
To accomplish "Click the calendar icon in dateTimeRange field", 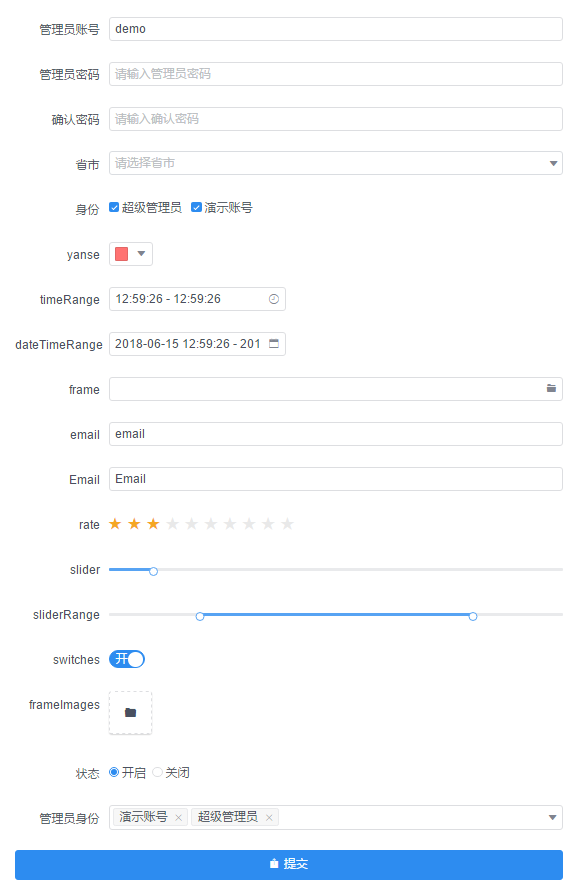I will pyautogui.click(x=274, y=344).
